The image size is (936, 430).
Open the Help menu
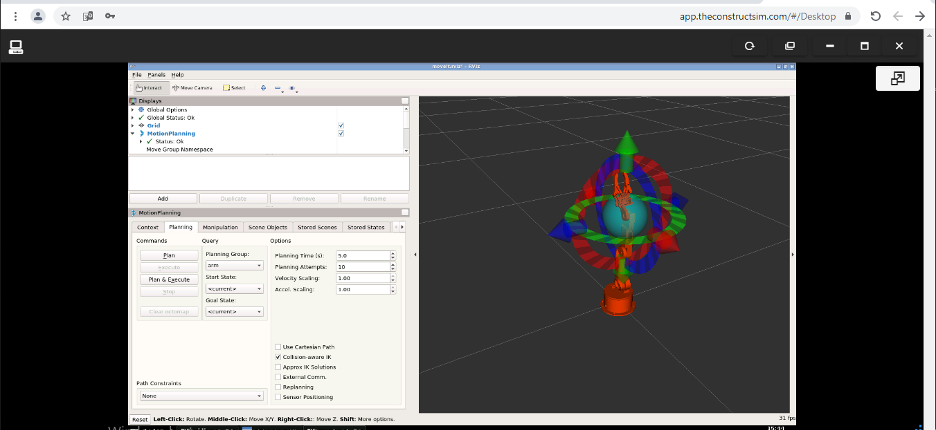click(x=177, y=75)
